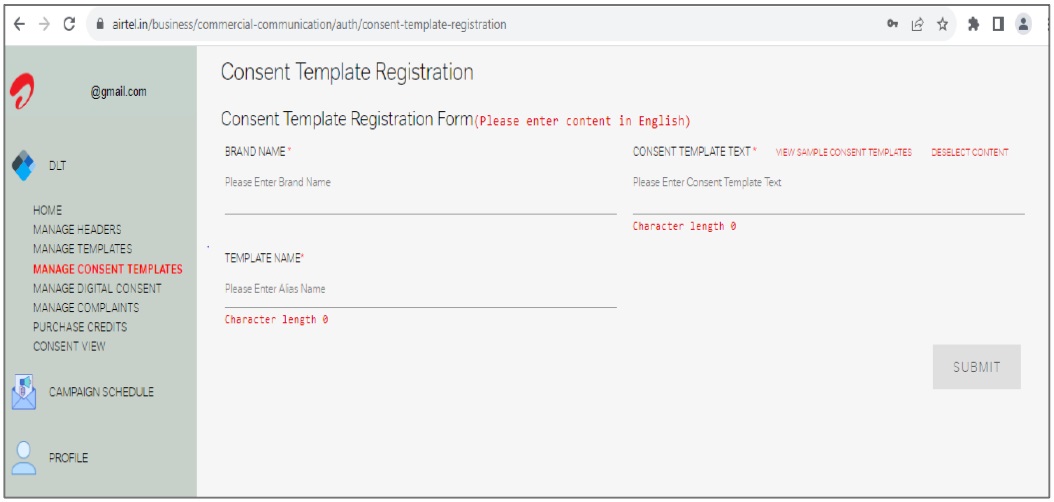
Task: Go to Purchase Credits in sidebar
Action: (x=80, y=327)
